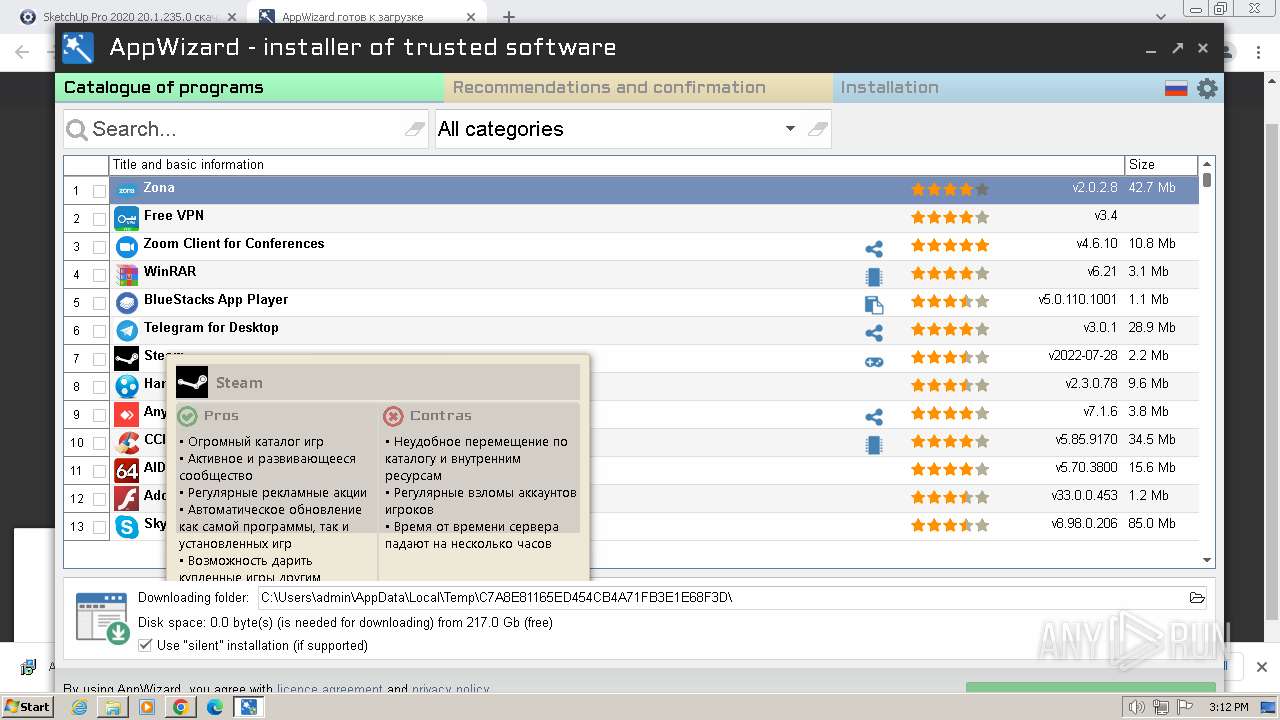
Task: Tick the checkbox for Free VPN
Action: click(x=99, y=219)
